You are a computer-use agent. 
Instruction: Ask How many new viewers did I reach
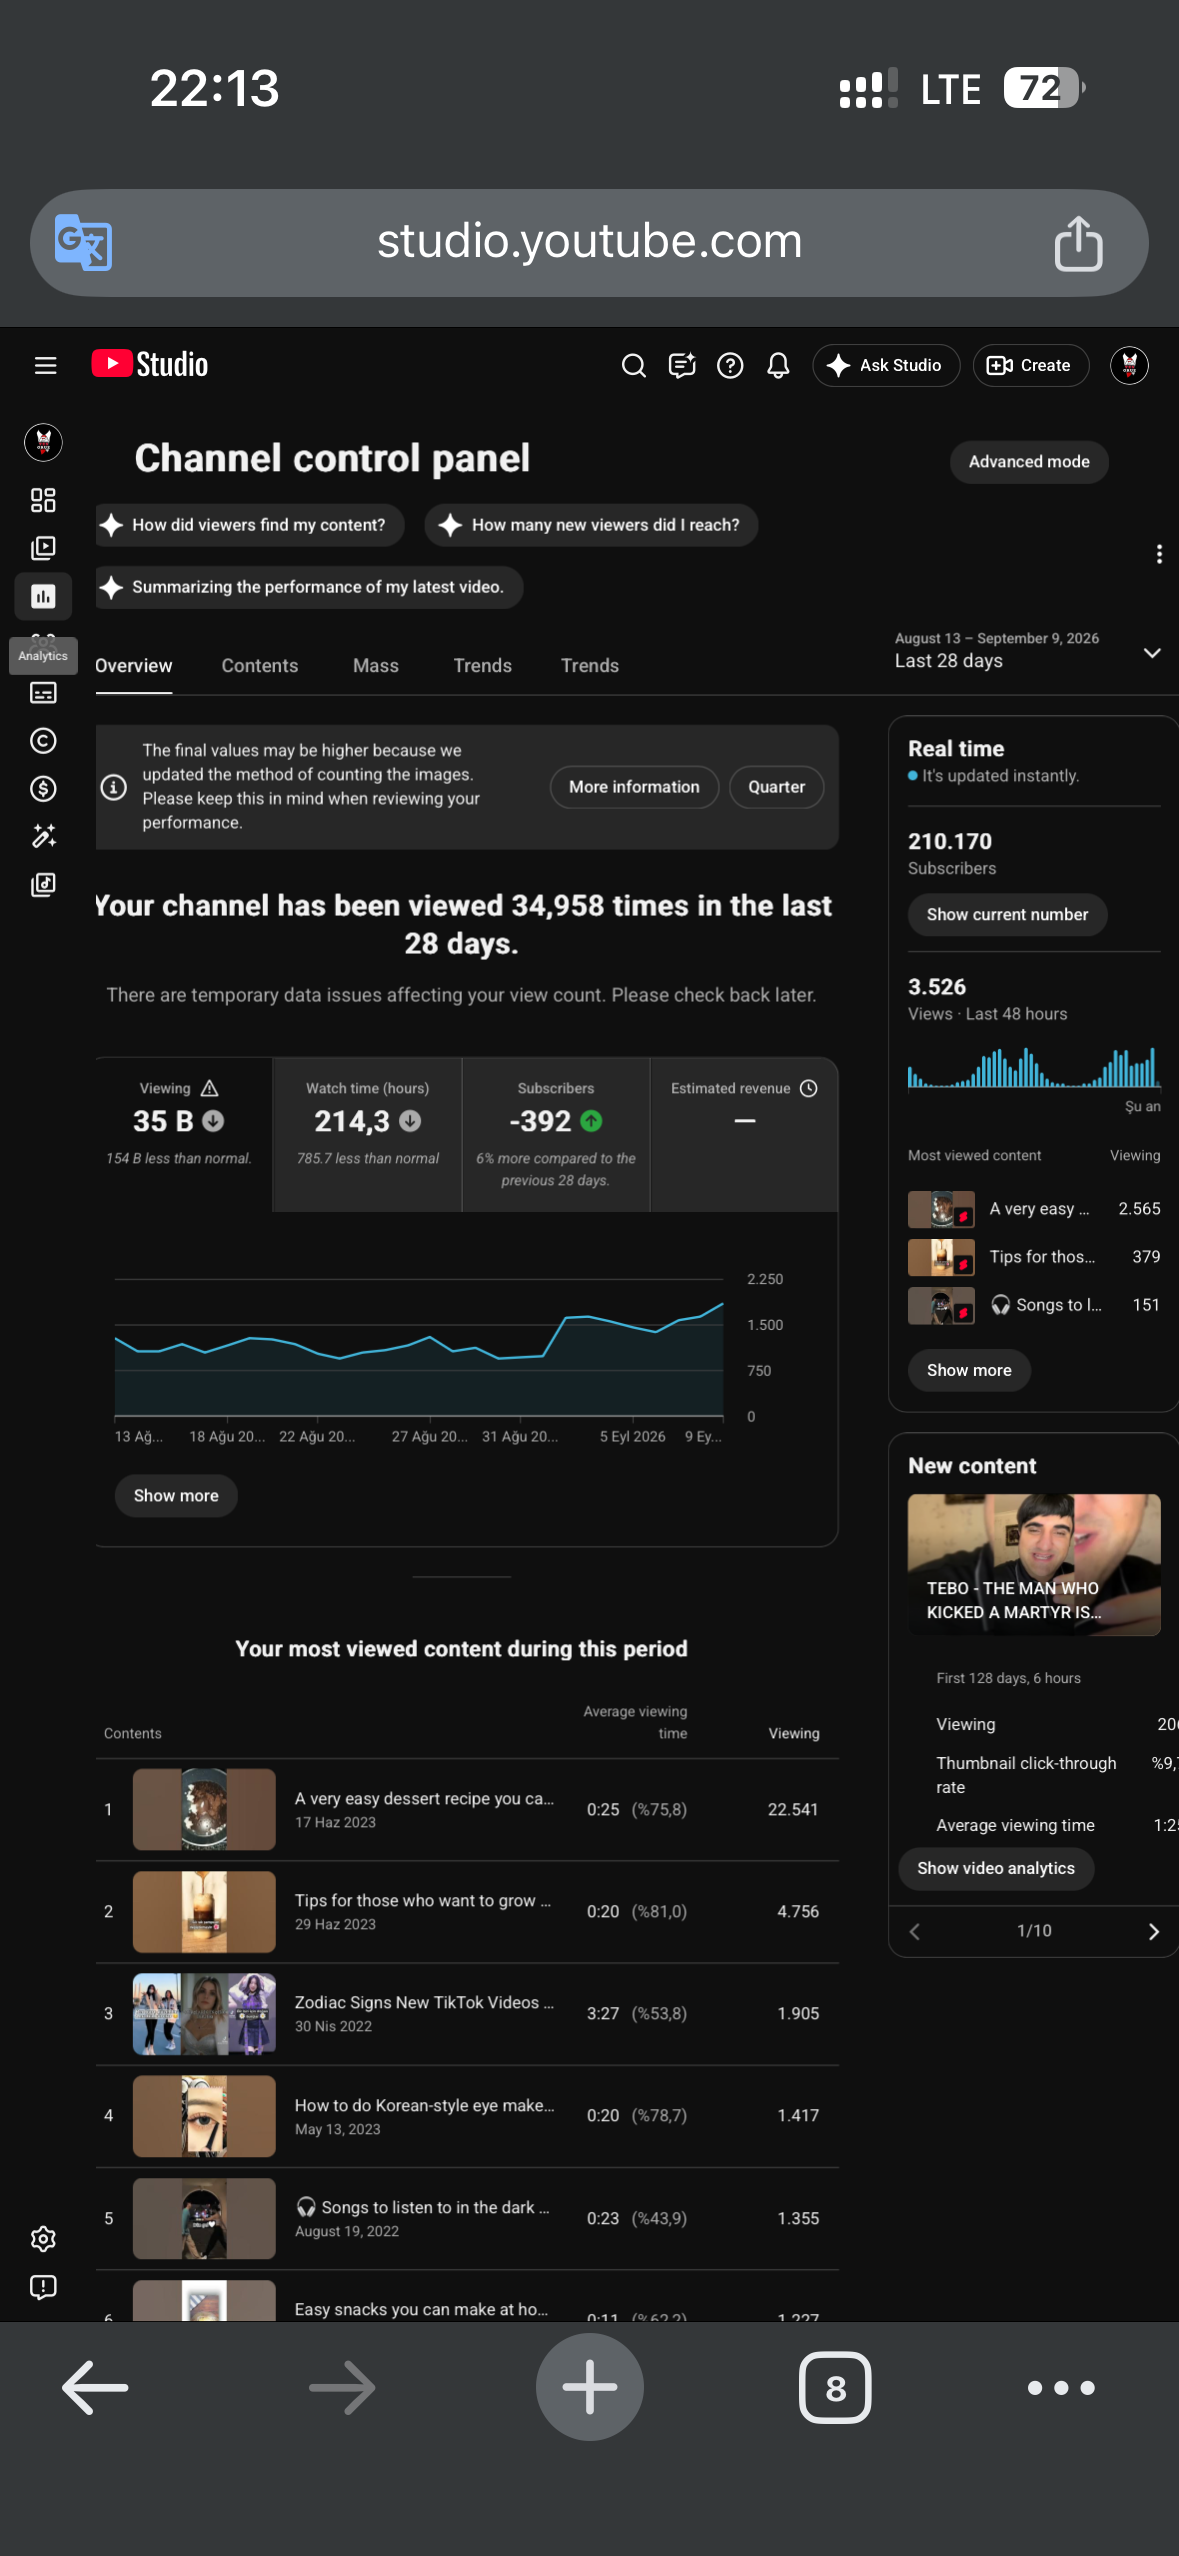[591, 525]
